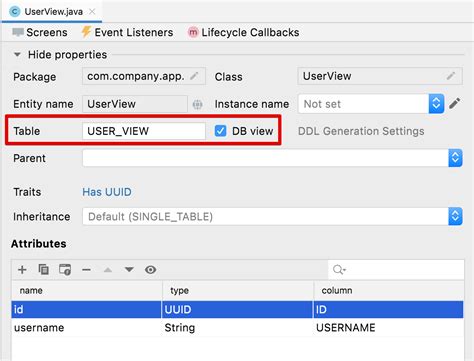Click the type column header
The image size is (474, 361).
(x=238, y=290)
